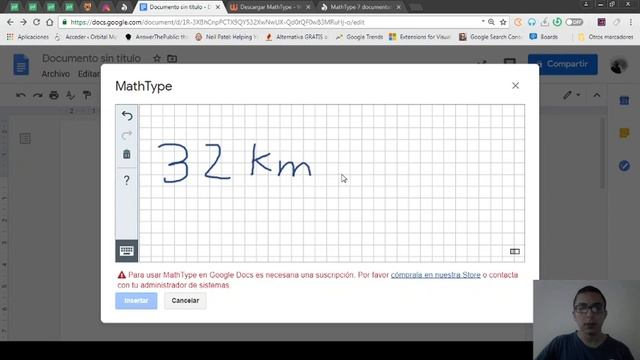
Task: Open the browser home page icon
Action: coord(49,22)
